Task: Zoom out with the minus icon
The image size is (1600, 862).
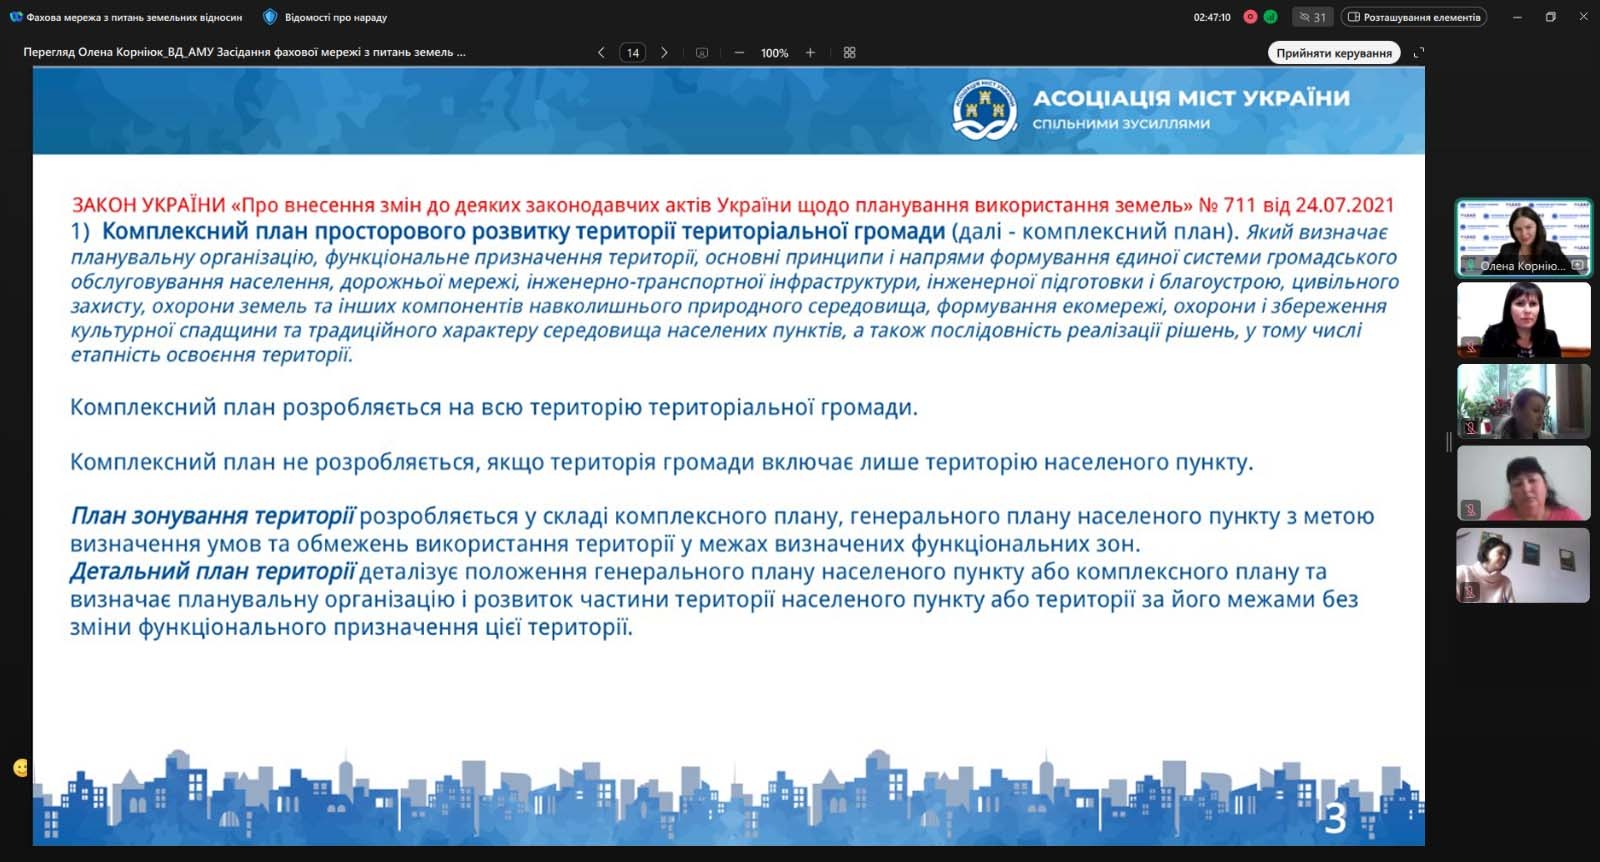Action: [x=739, y=53]
